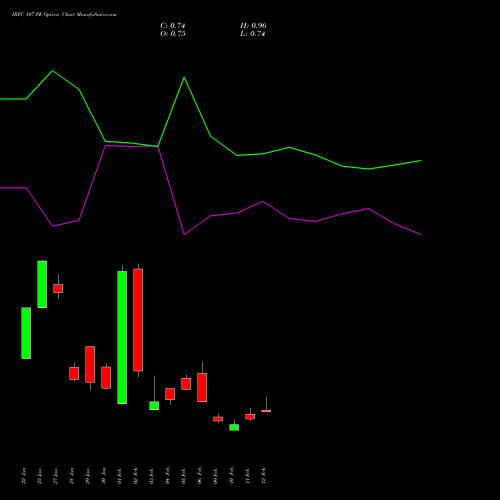Click the small red candle above 28 Jan

74,373
